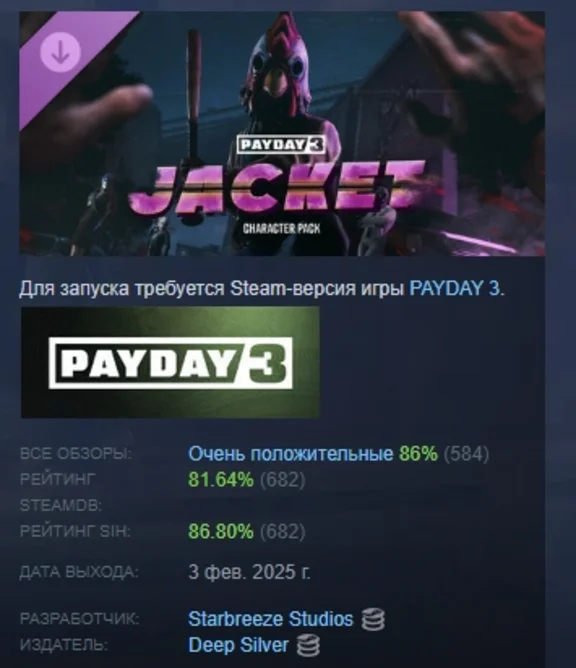Click the PAYDAY 3 logo in header artwork
This screenshot has height=668, width=576.
click(x=281, y=144)
